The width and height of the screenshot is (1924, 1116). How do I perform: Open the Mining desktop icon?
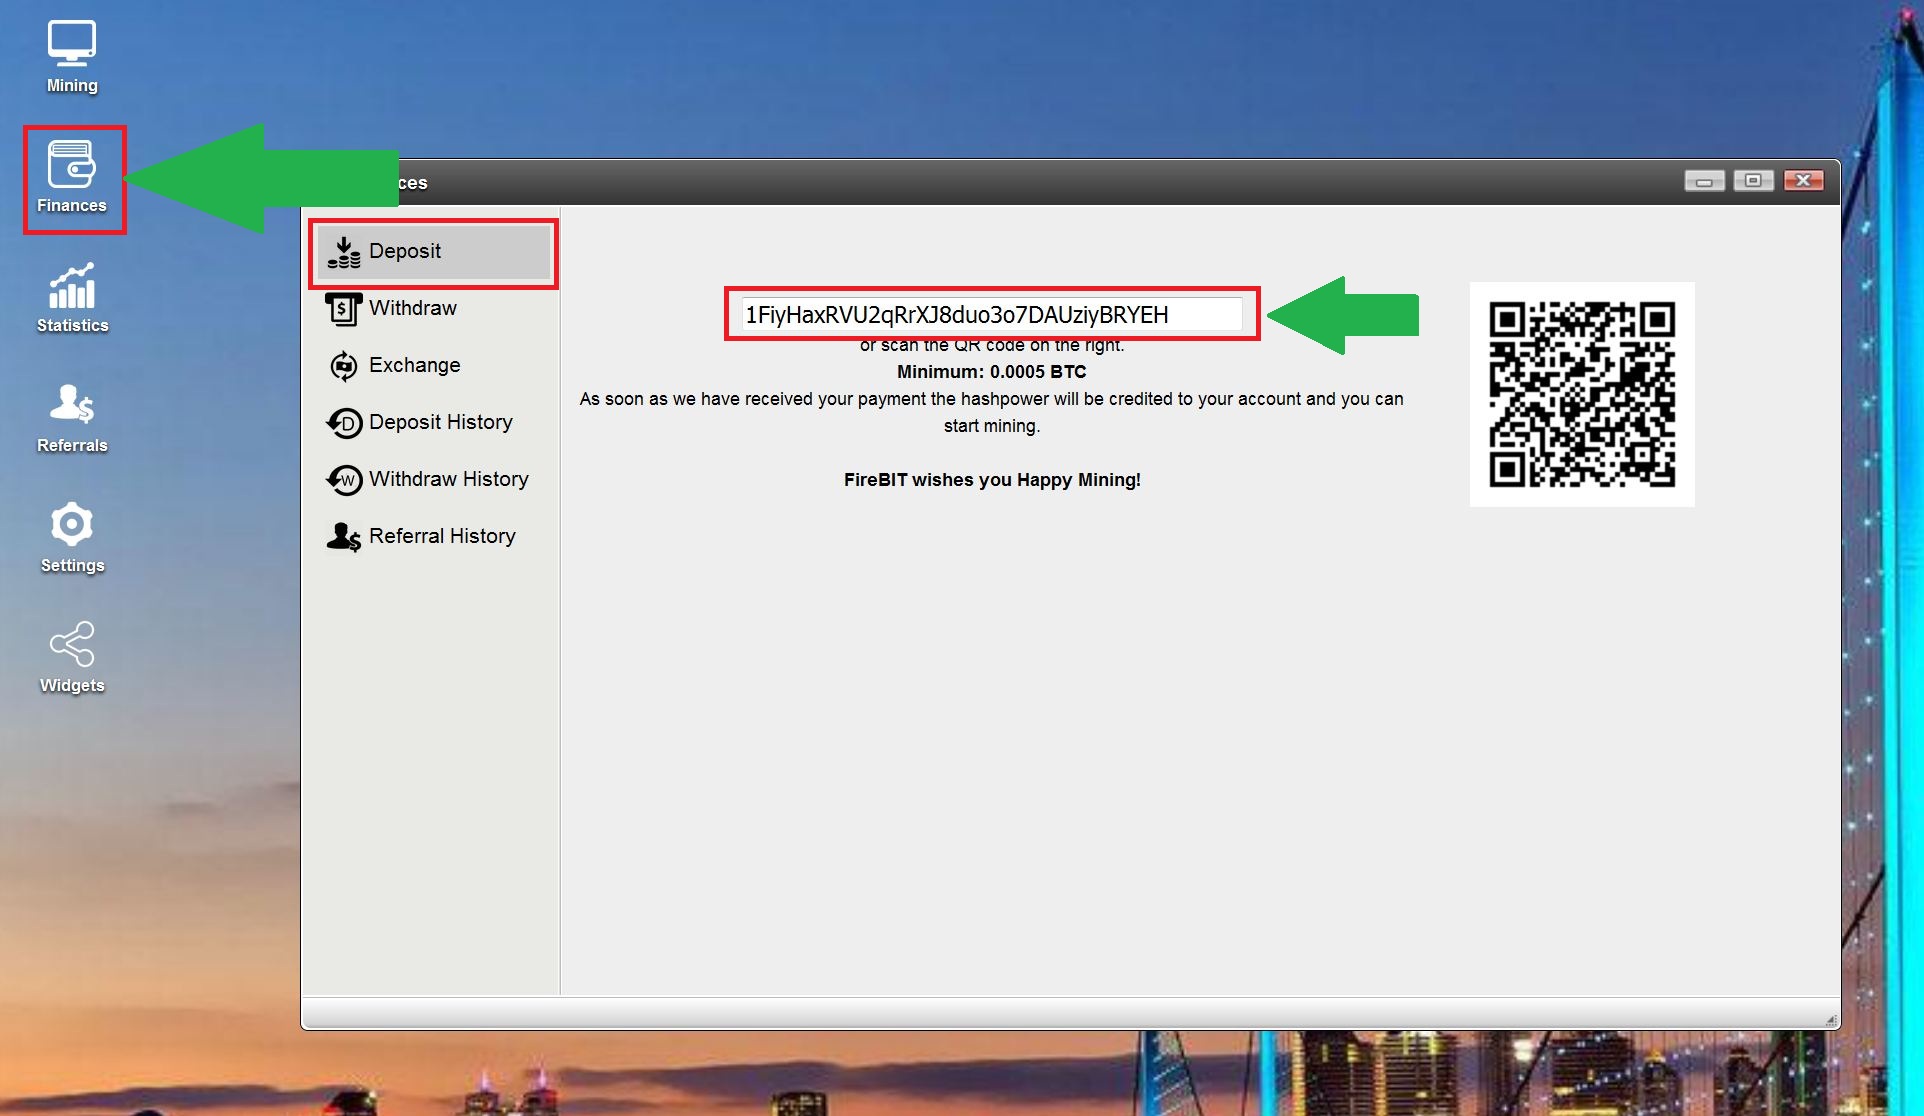point(72,57)
